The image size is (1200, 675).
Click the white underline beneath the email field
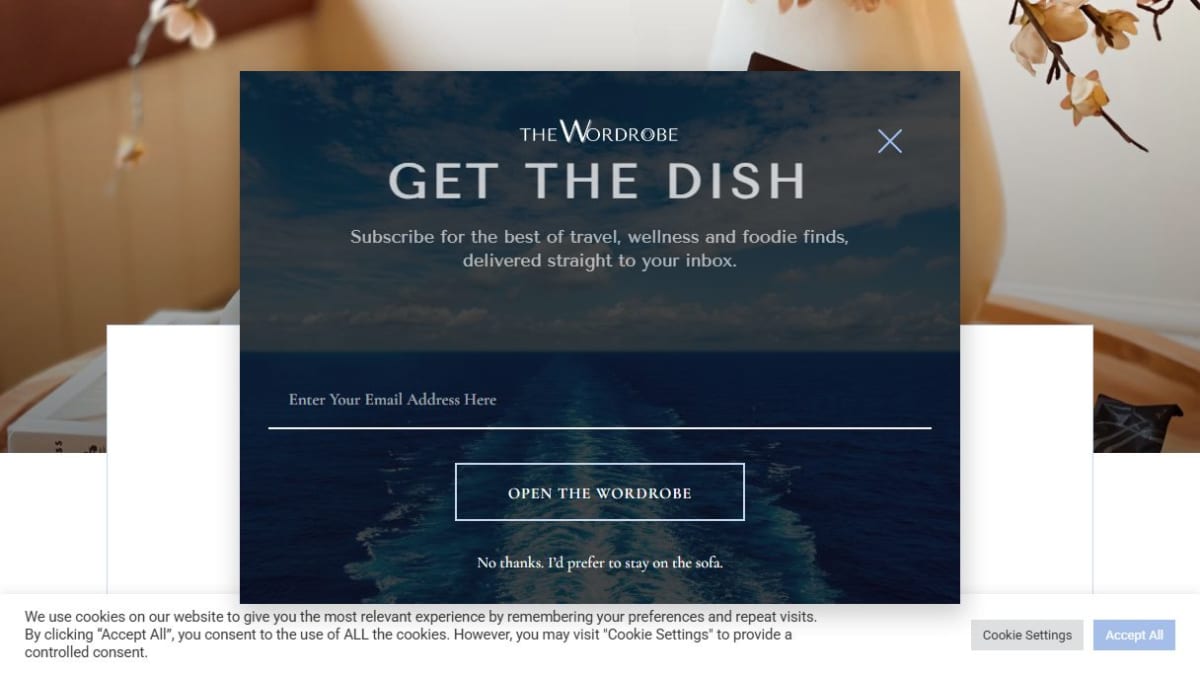[600, 428]
